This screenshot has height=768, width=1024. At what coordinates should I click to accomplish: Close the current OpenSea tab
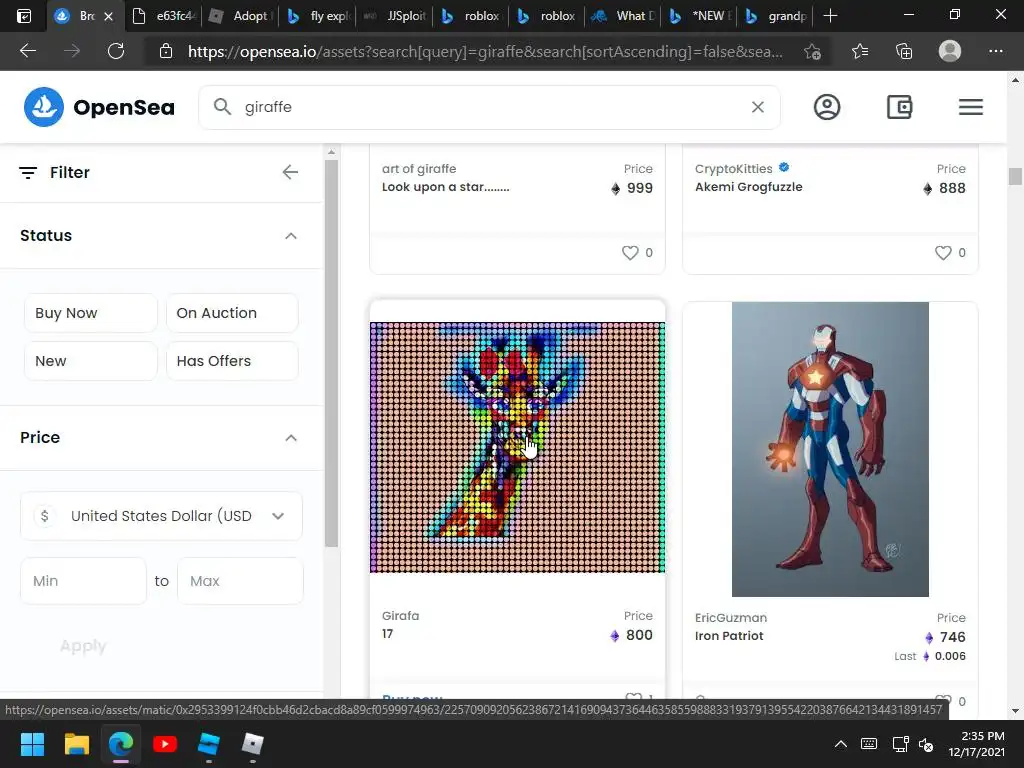109,16
